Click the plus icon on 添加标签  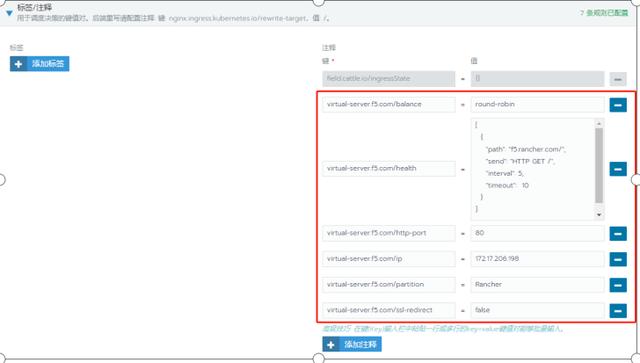click(x=18, y=64)
